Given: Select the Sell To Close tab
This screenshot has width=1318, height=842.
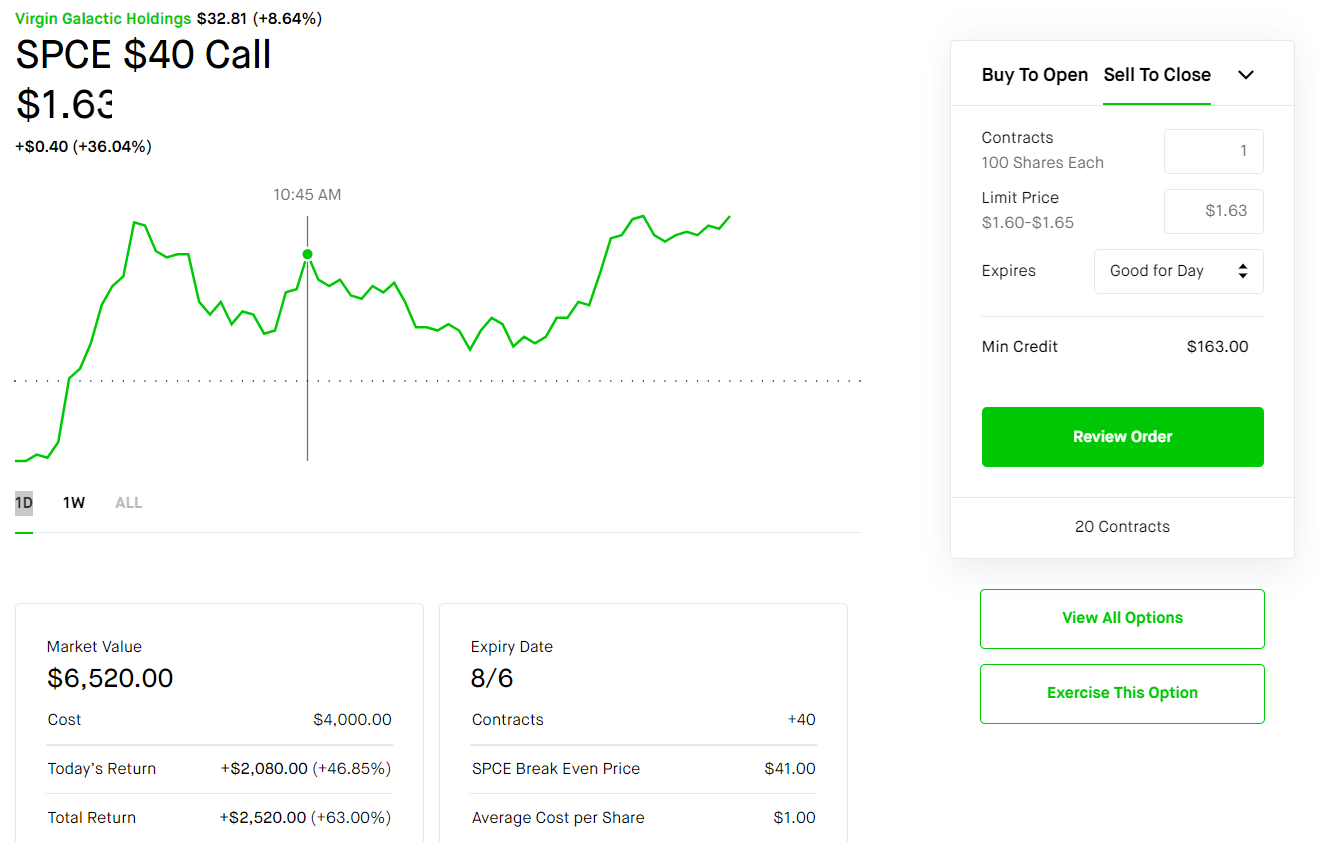Looking at the screenshot, I should tap(1156, 74).
